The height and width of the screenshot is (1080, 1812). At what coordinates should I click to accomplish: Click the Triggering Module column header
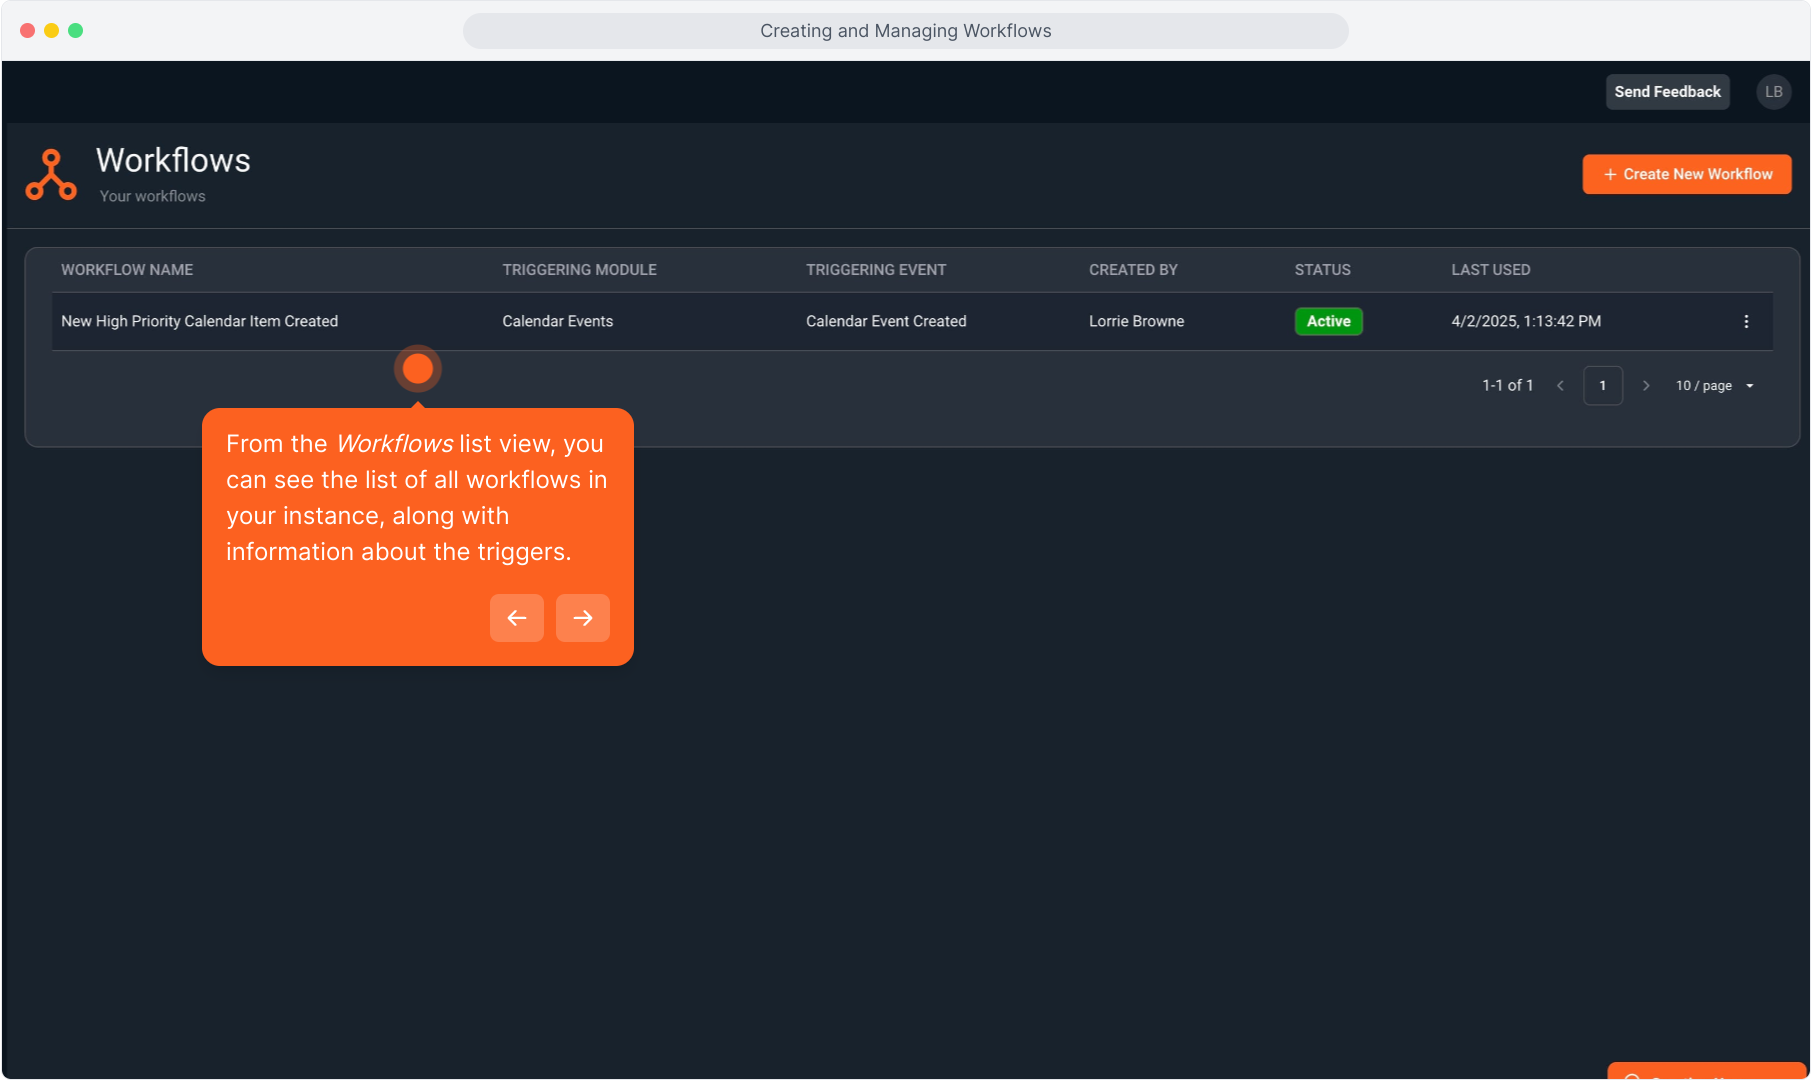[579, 270]
